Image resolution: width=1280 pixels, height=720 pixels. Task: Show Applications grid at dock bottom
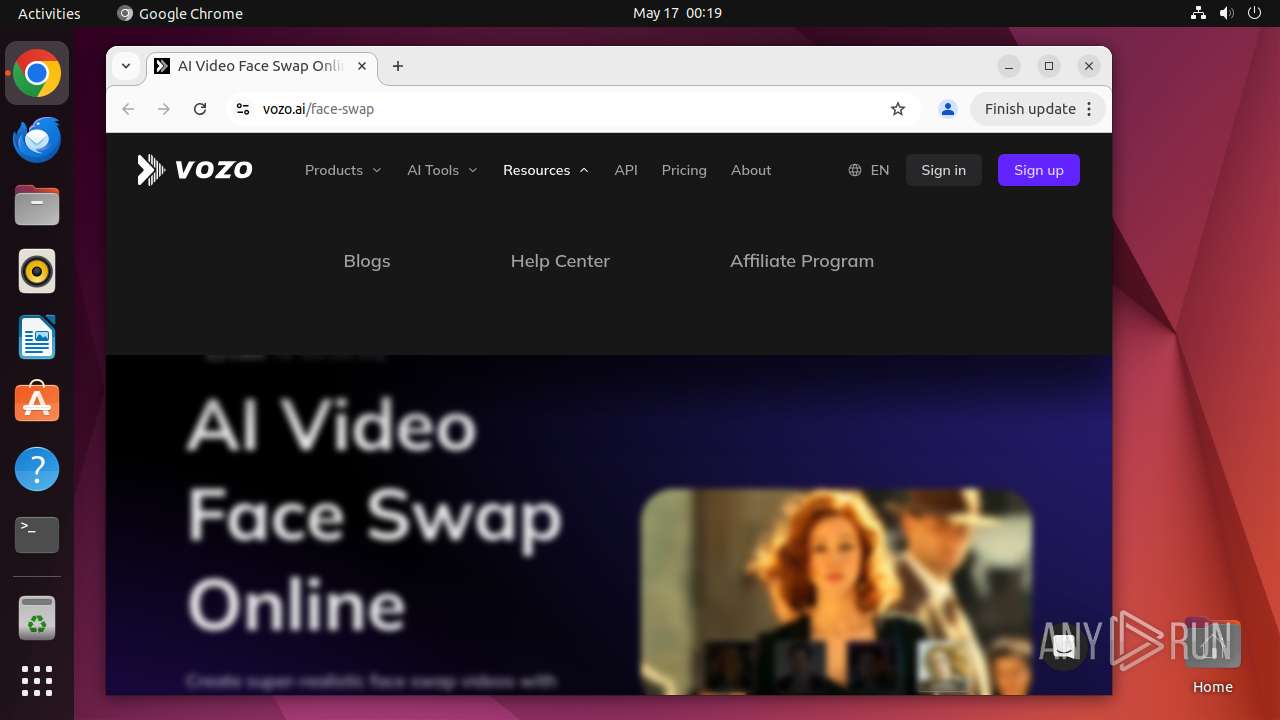coord(37,681)
